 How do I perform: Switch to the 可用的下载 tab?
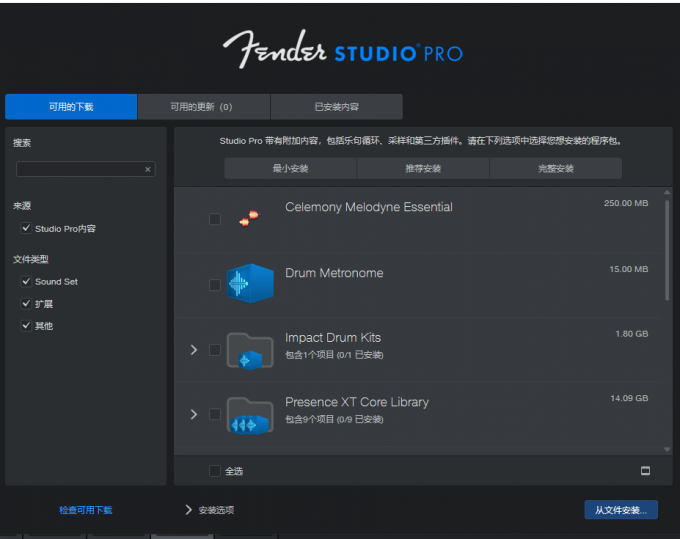click(71, 107)
